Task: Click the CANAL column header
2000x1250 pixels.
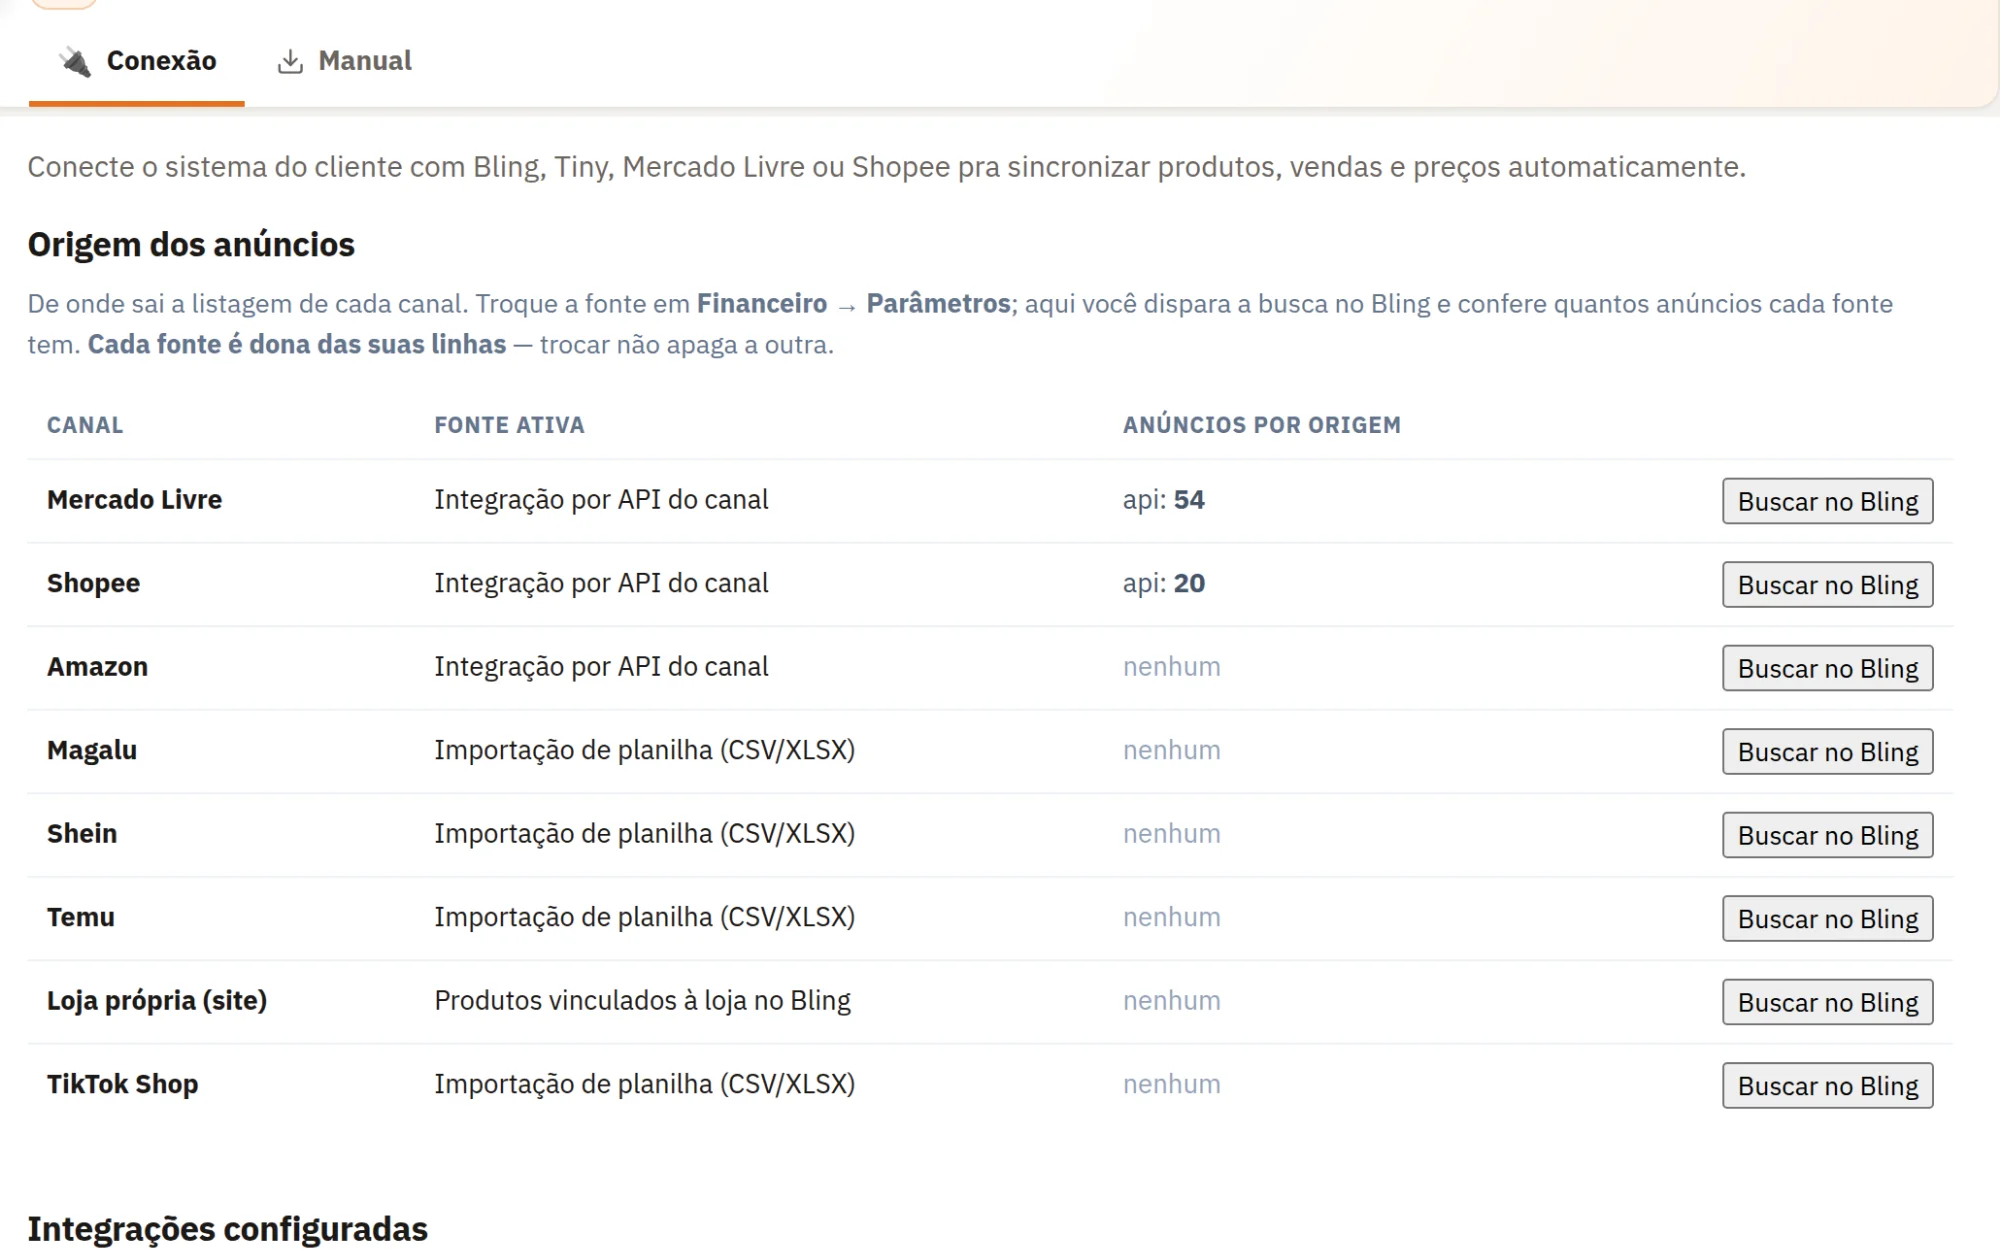Action: click(x=85, y=425)
